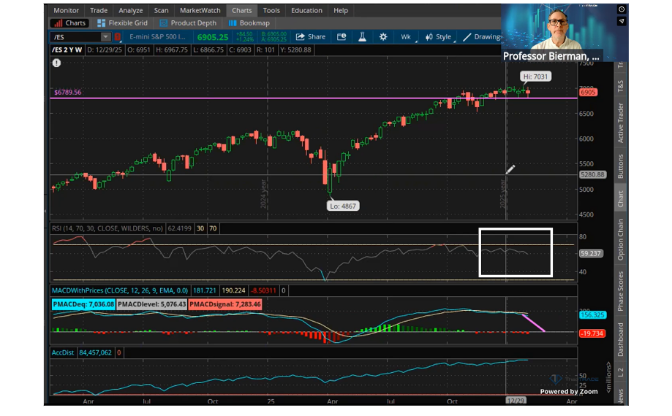Viewport: 672px width, 416px height.
Task: Open the Drawings menu
Action: [x=482, y=37]
